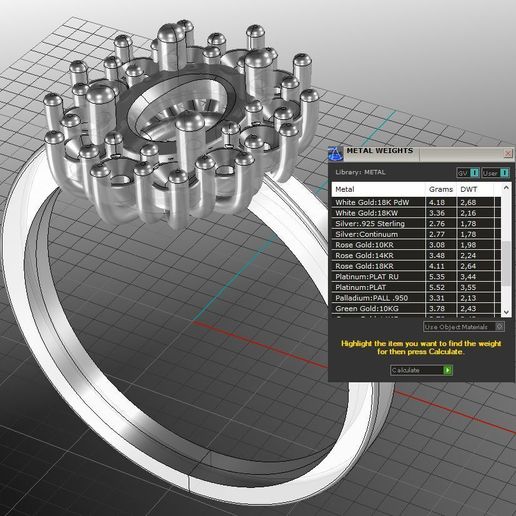Click the metal list scroll-down arrow
Viewport: 516px width, 516px height.
[x=506, y=312]
